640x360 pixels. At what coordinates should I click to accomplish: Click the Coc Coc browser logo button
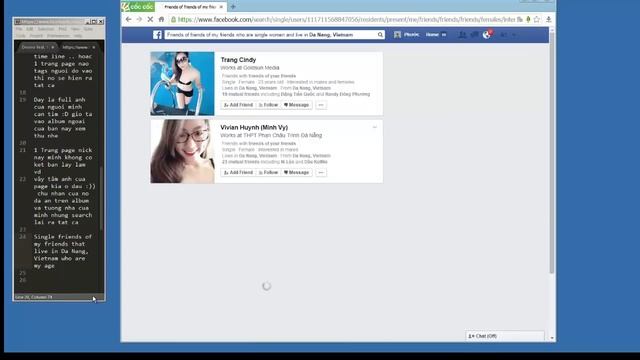(x=138, y=7)
